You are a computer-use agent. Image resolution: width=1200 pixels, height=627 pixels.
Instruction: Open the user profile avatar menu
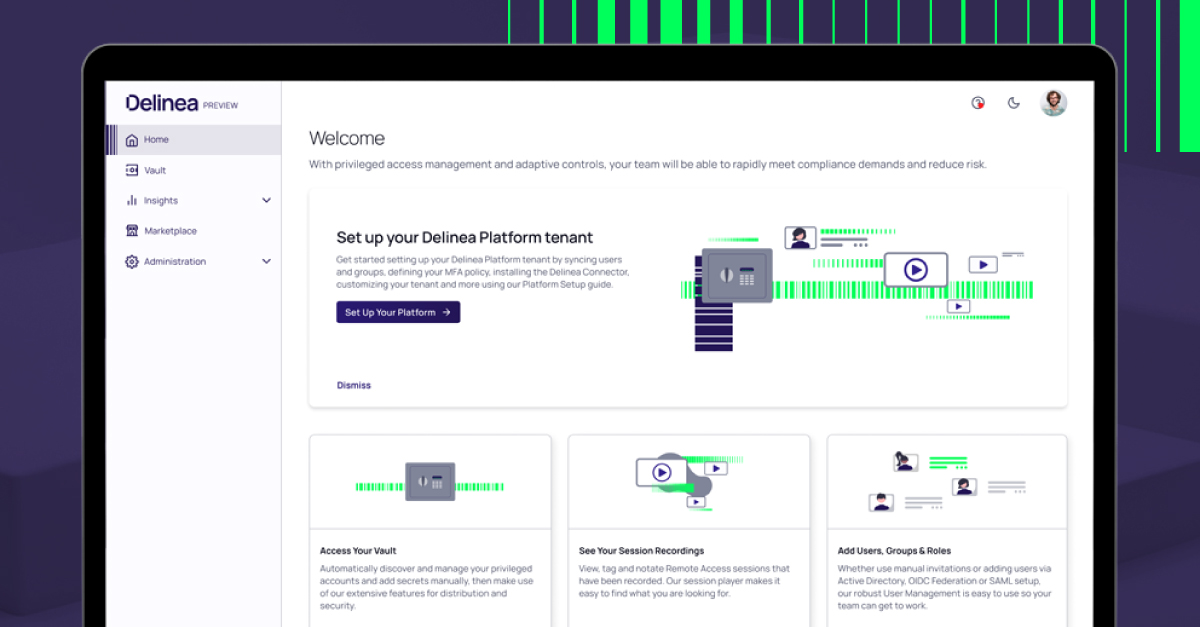click(x=1053, y=103)
